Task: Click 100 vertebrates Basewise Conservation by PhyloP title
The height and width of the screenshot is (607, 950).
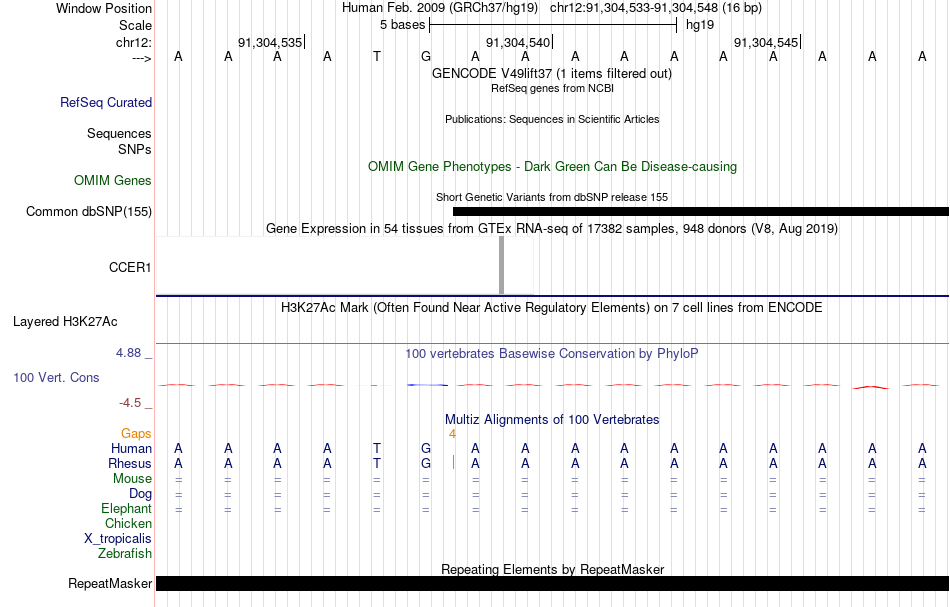Action: (x=551, y=353)
